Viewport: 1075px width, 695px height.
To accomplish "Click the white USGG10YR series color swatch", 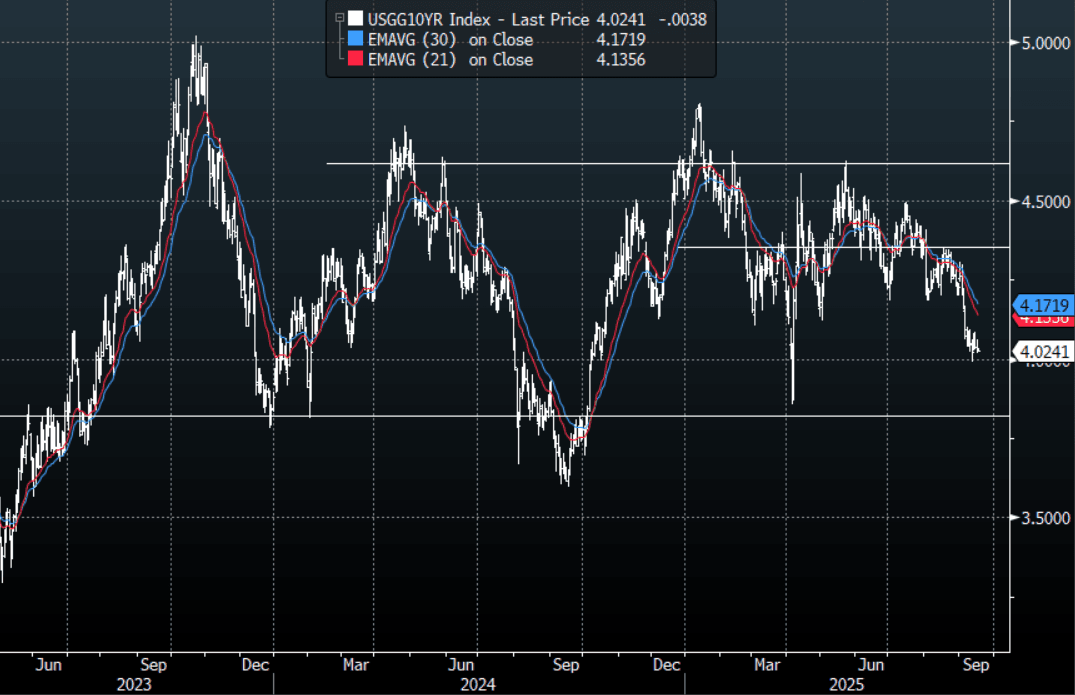I will pyautogui.click(x=354, y=18).
